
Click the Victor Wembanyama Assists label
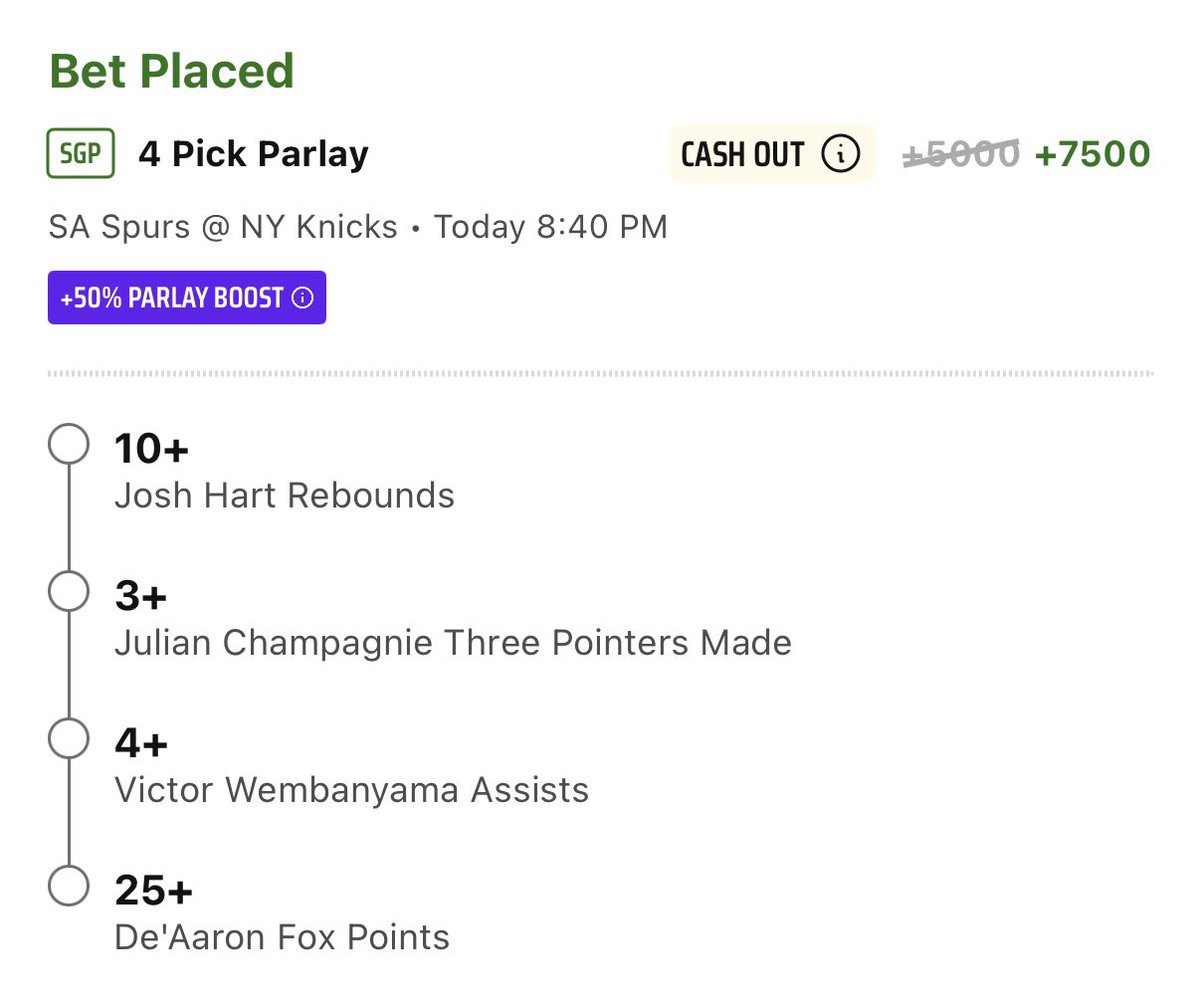[352, 790]
